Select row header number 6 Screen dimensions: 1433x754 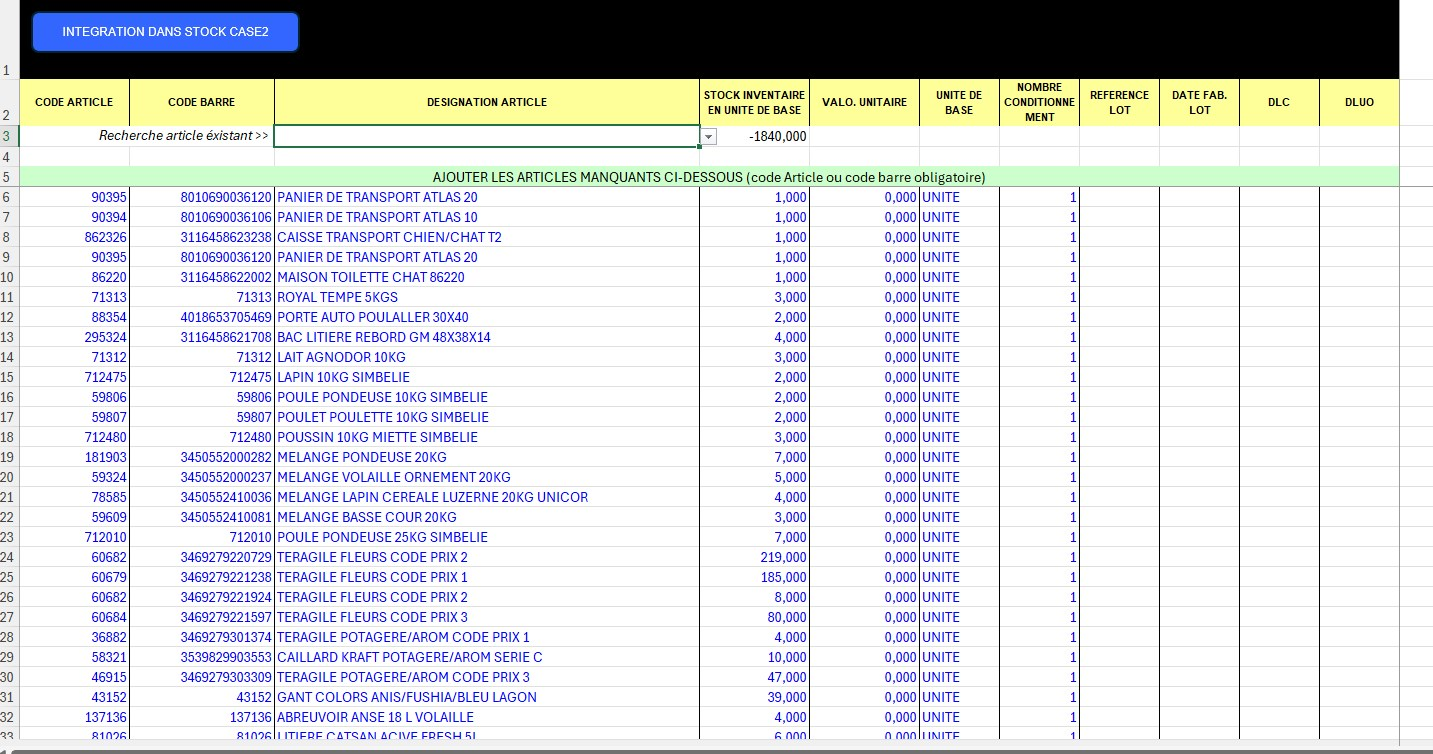pyautogui.click(x=8, y=197)
